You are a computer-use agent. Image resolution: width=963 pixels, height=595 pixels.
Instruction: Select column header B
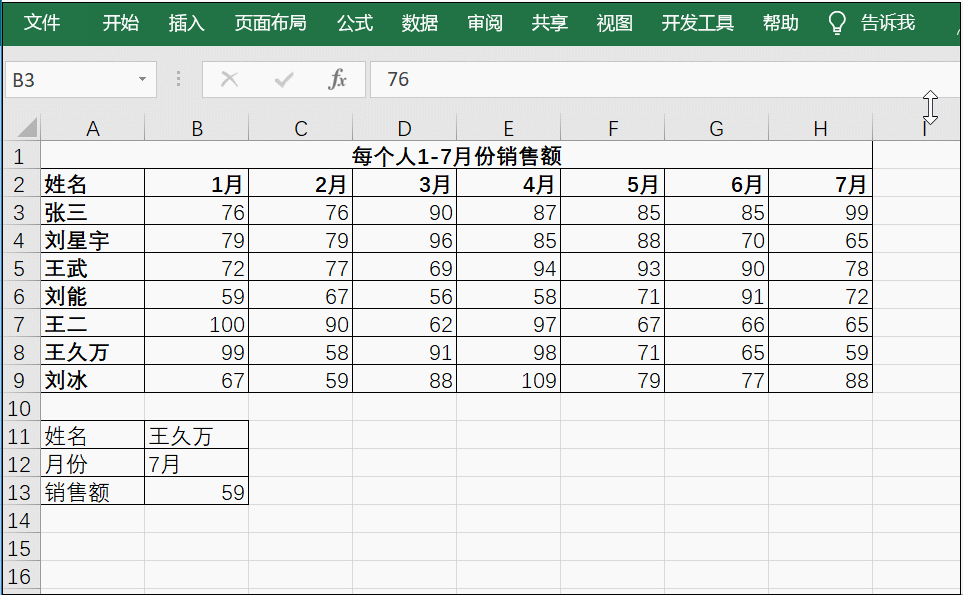point(196,128)
